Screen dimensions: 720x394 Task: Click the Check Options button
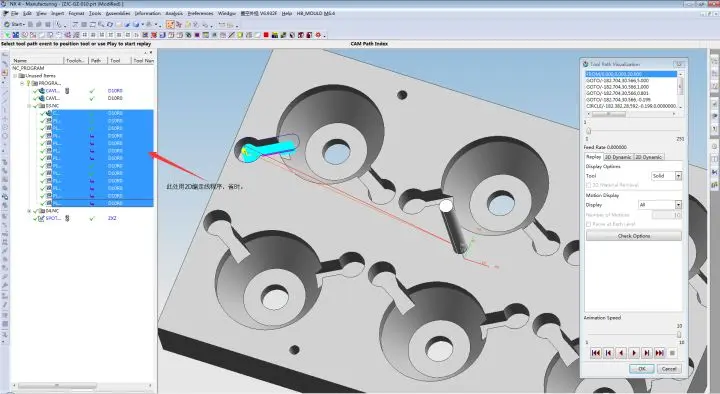tap(634, 236)
